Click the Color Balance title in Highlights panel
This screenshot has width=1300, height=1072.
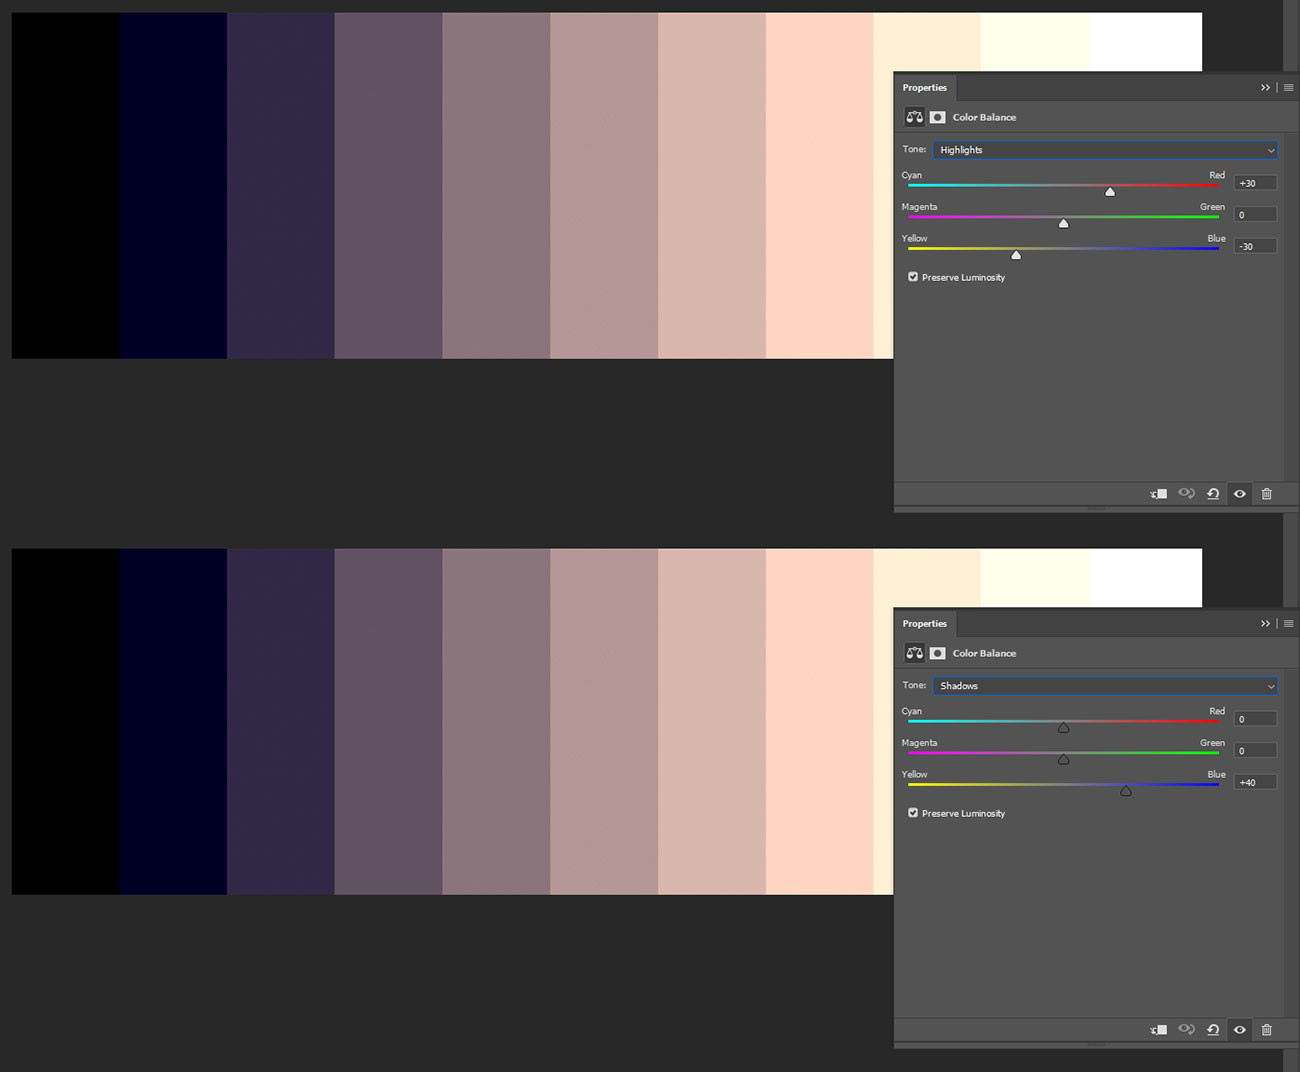coord(984,117)
